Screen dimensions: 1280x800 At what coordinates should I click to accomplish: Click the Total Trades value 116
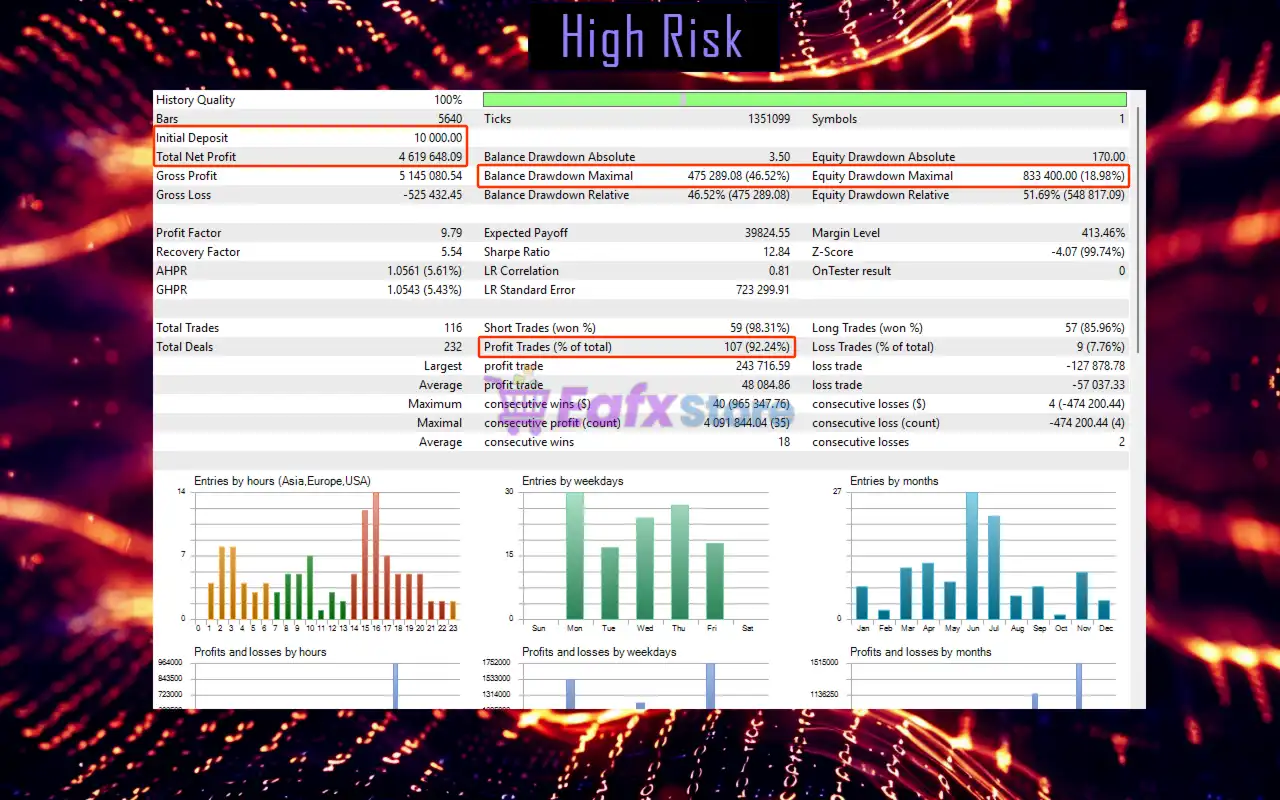click(453, 328)
